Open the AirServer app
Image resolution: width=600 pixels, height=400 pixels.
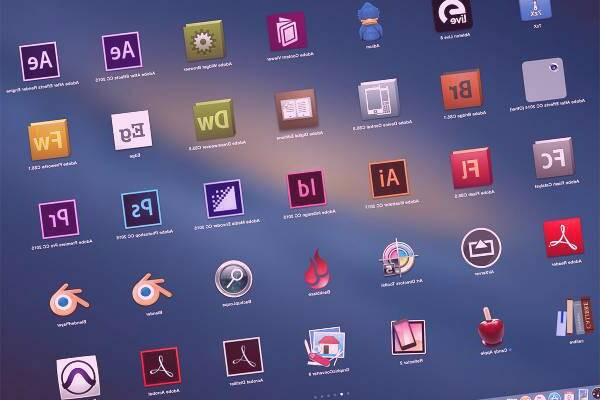[479, 246]
